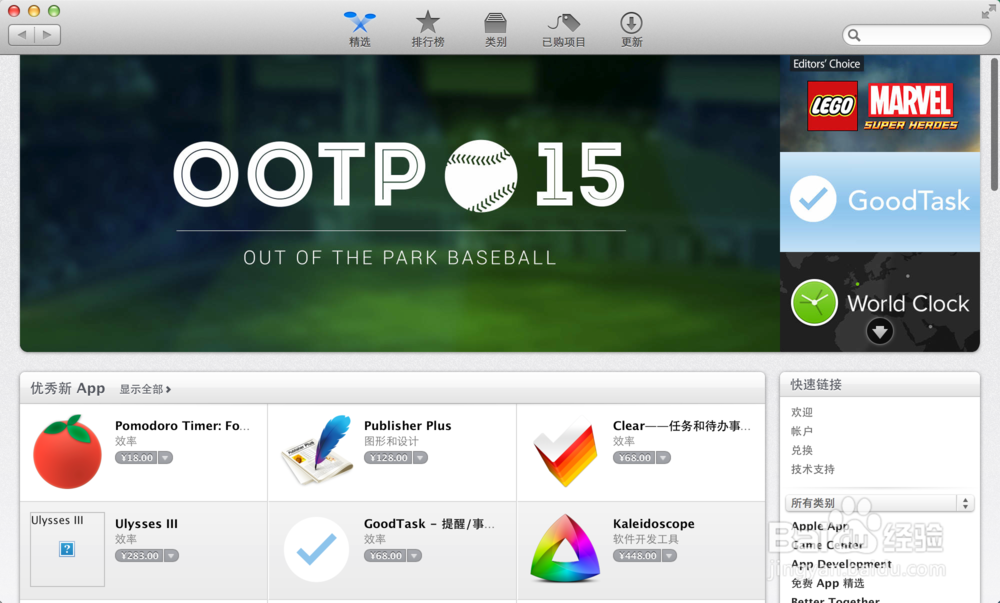Viewport: 1000px width, 603px height.
Task: Open the Ulysses III title link
Action: coord(147,524)
